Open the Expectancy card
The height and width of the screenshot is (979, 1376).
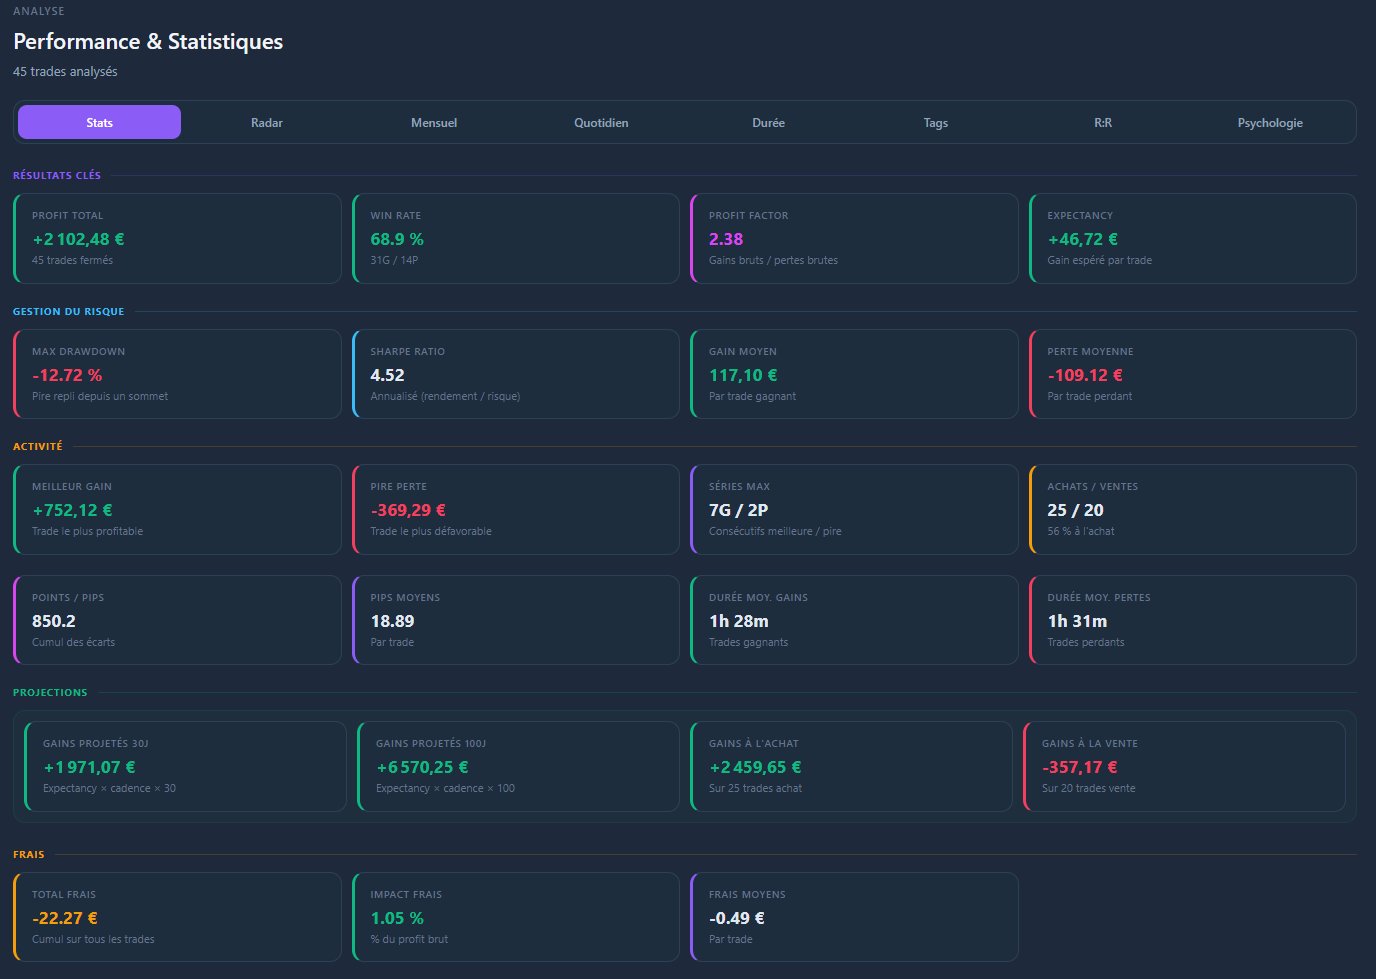point(1193,238)
